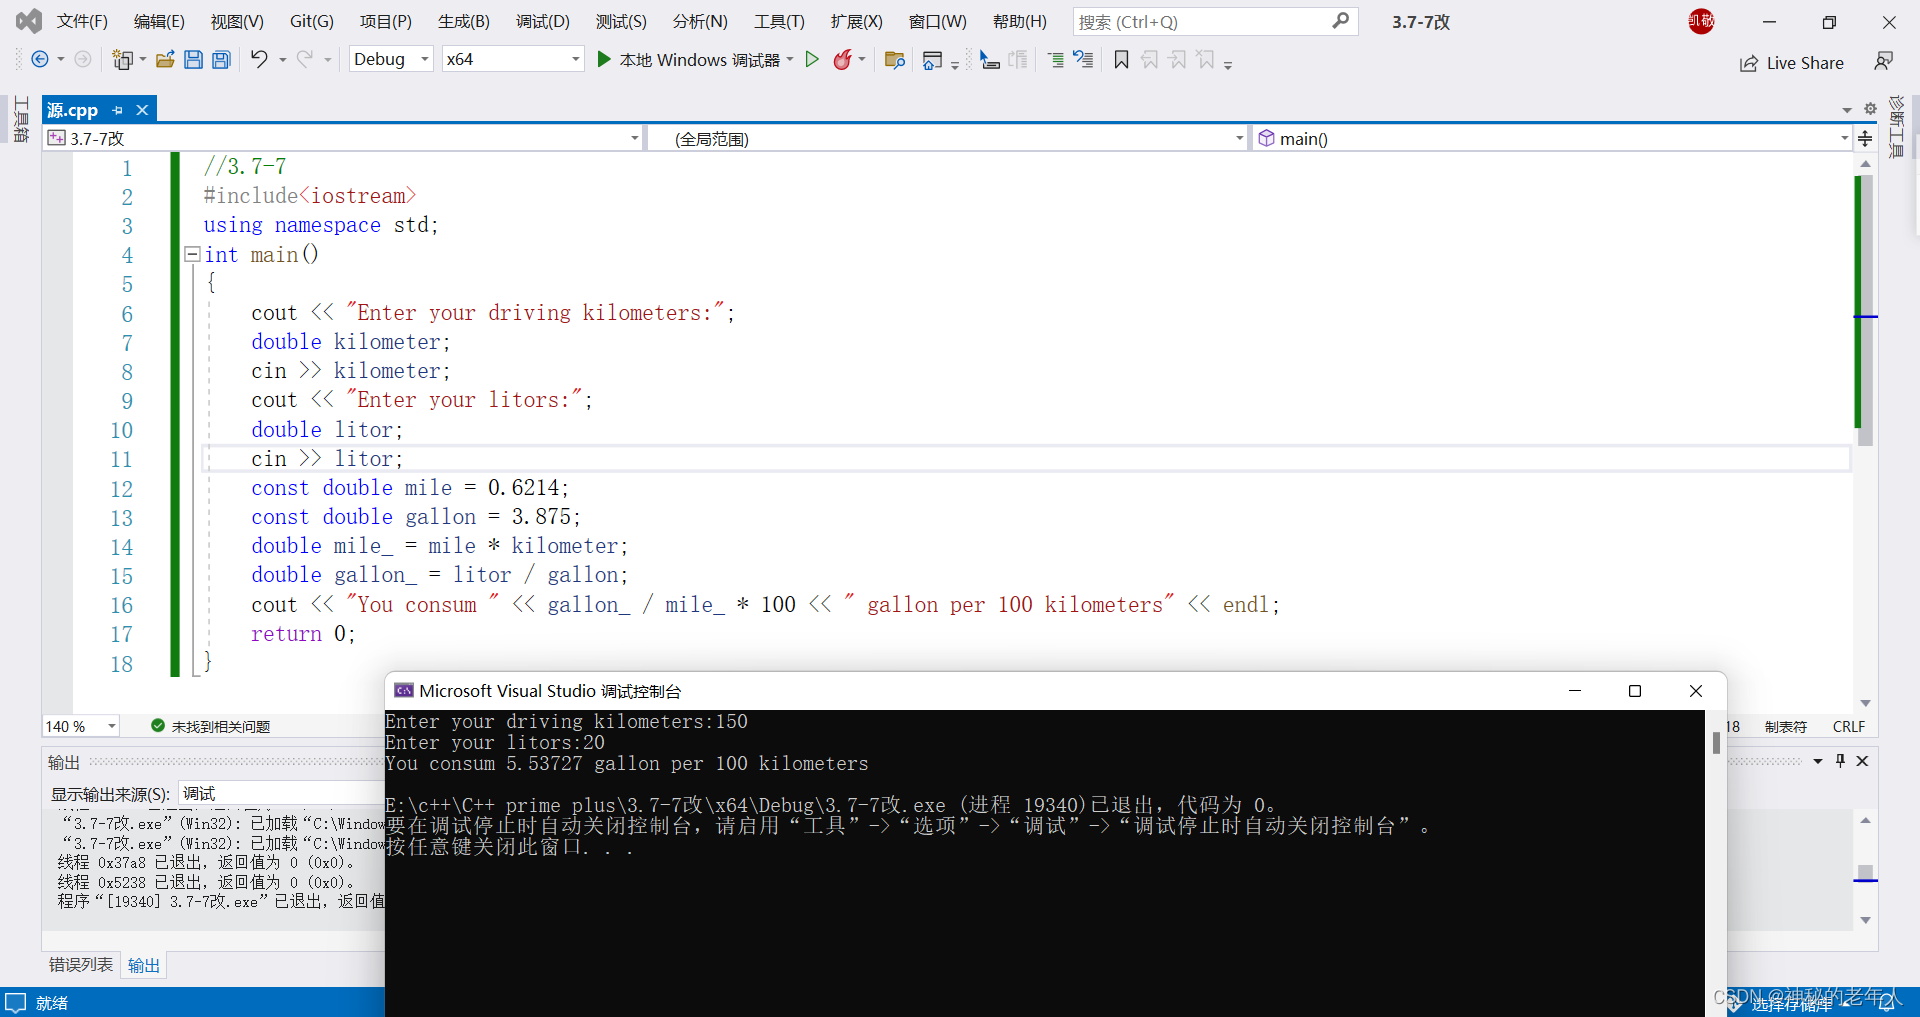
Task: Open Find in Files with the folder-magnifier icon
Action: (x=894, y=59)
